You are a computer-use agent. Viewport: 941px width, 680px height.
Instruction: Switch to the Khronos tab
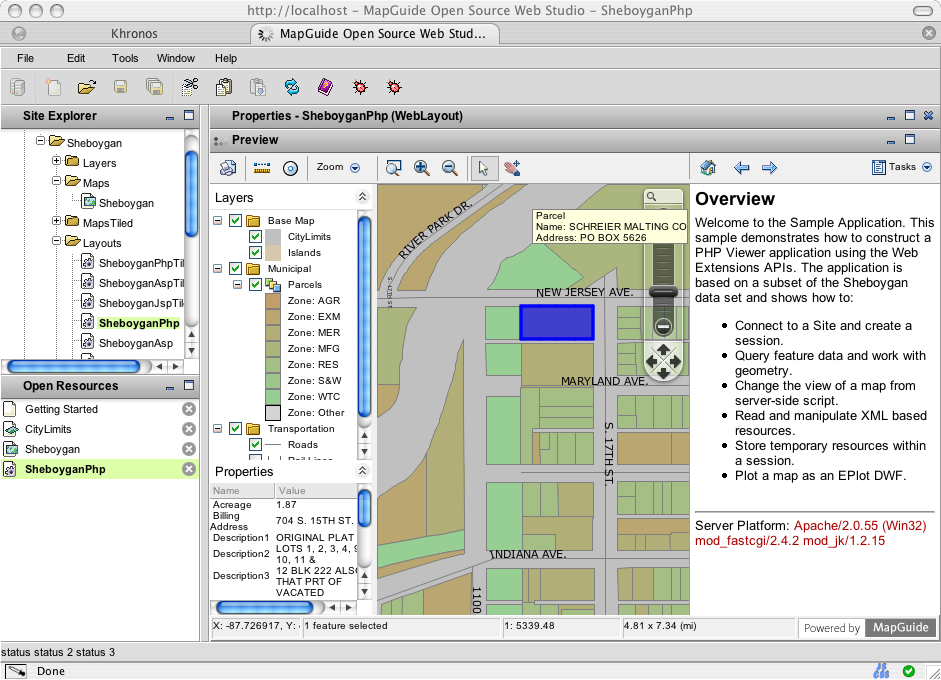click(x=133, y=34)
